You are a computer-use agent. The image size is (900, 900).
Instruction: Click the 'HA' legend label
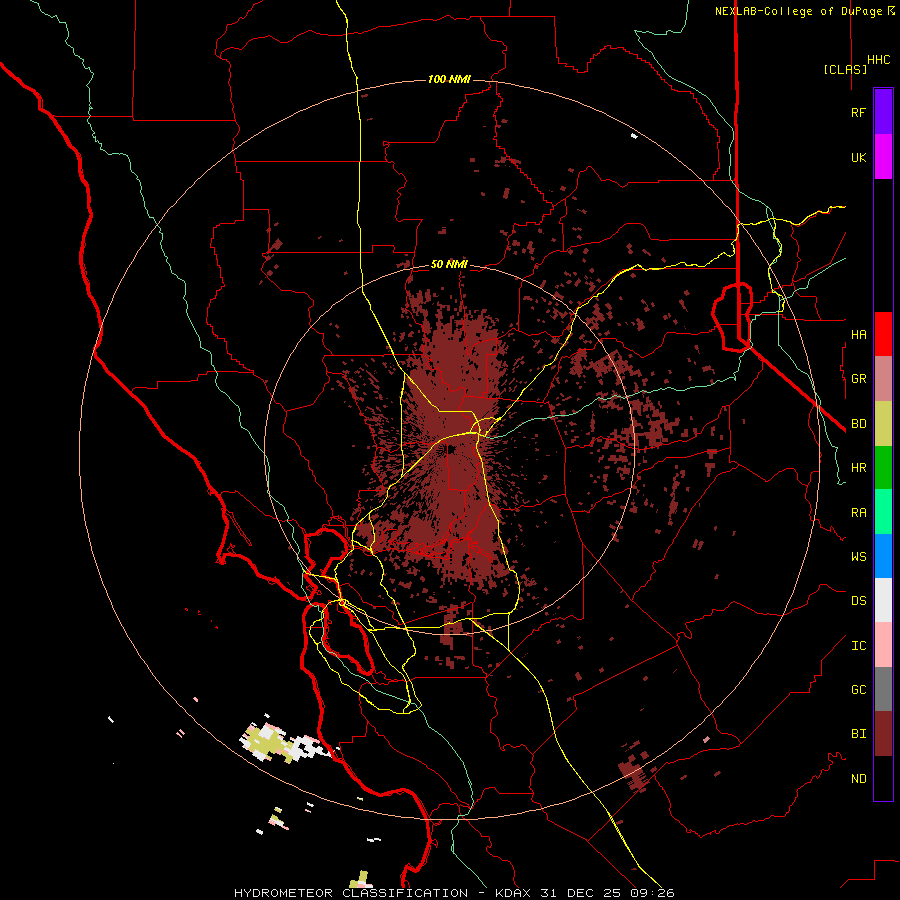858,335
